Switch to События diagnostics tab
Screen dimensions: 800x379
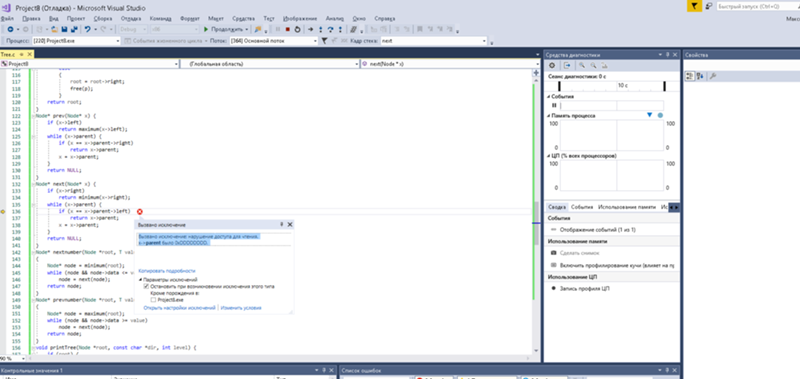(x=582, y=207)
